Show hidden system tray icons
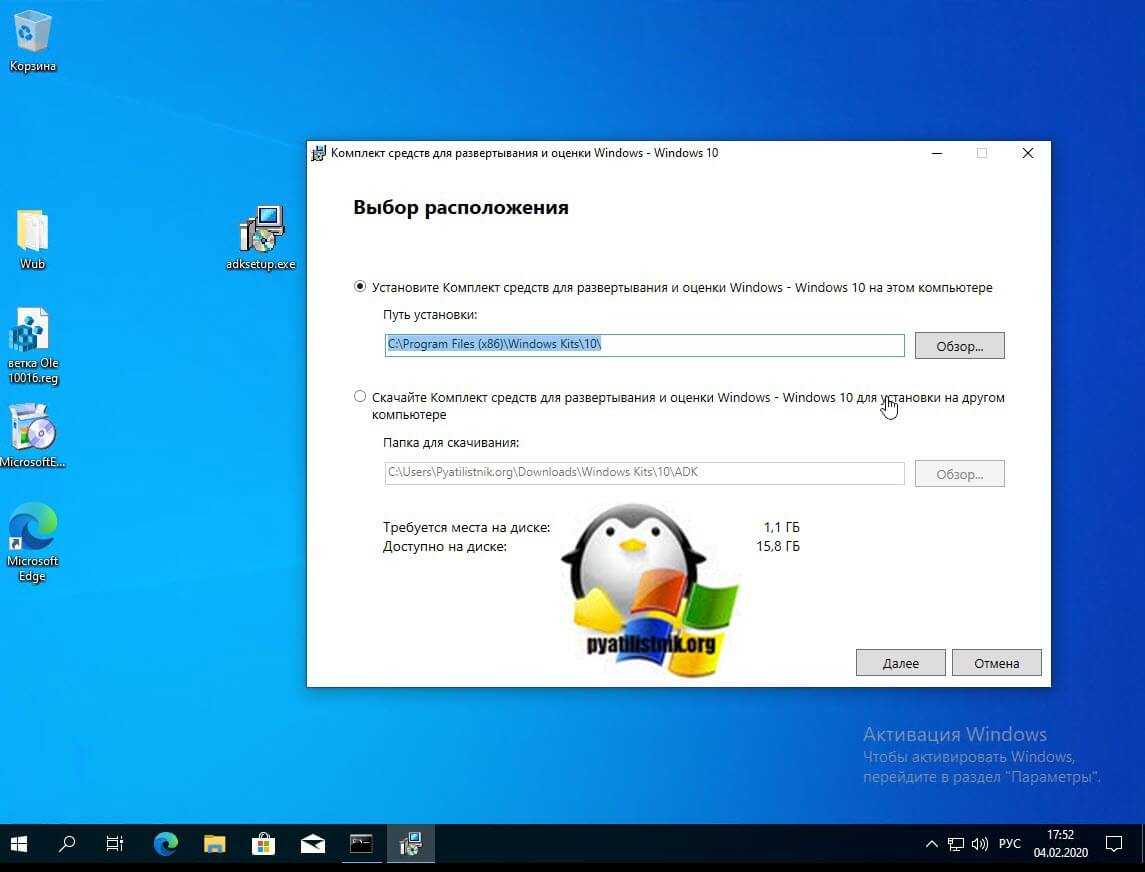Screen dimensions: 1145x872 931,845
